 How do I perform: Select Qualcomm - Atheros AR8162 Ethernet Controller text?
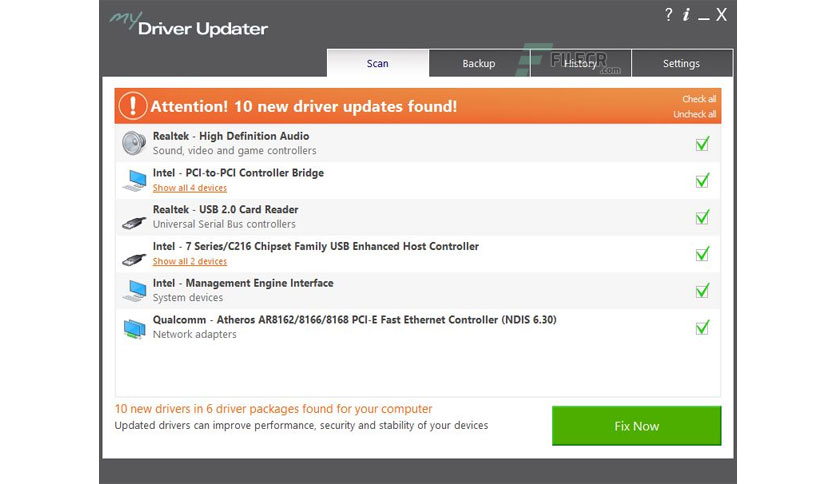[355, 320]
